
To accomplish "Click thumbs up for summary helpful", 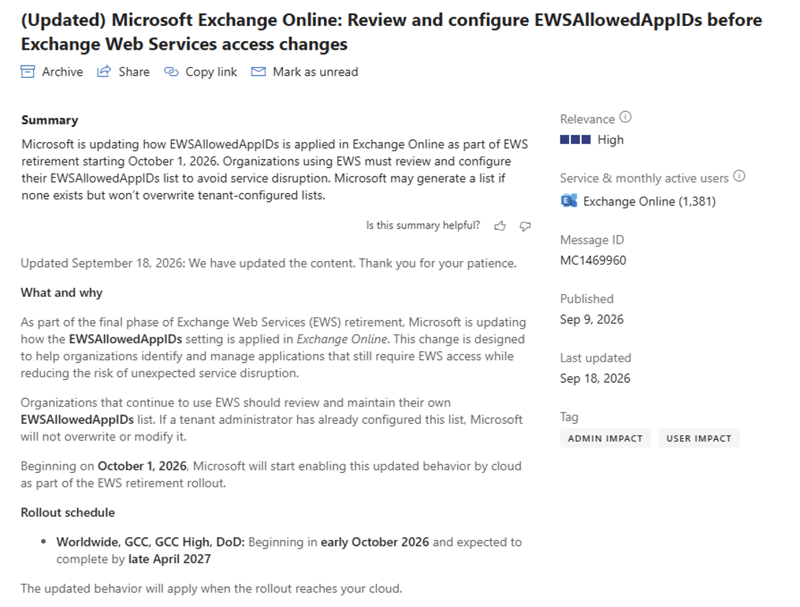I will (x=500, y=225).
